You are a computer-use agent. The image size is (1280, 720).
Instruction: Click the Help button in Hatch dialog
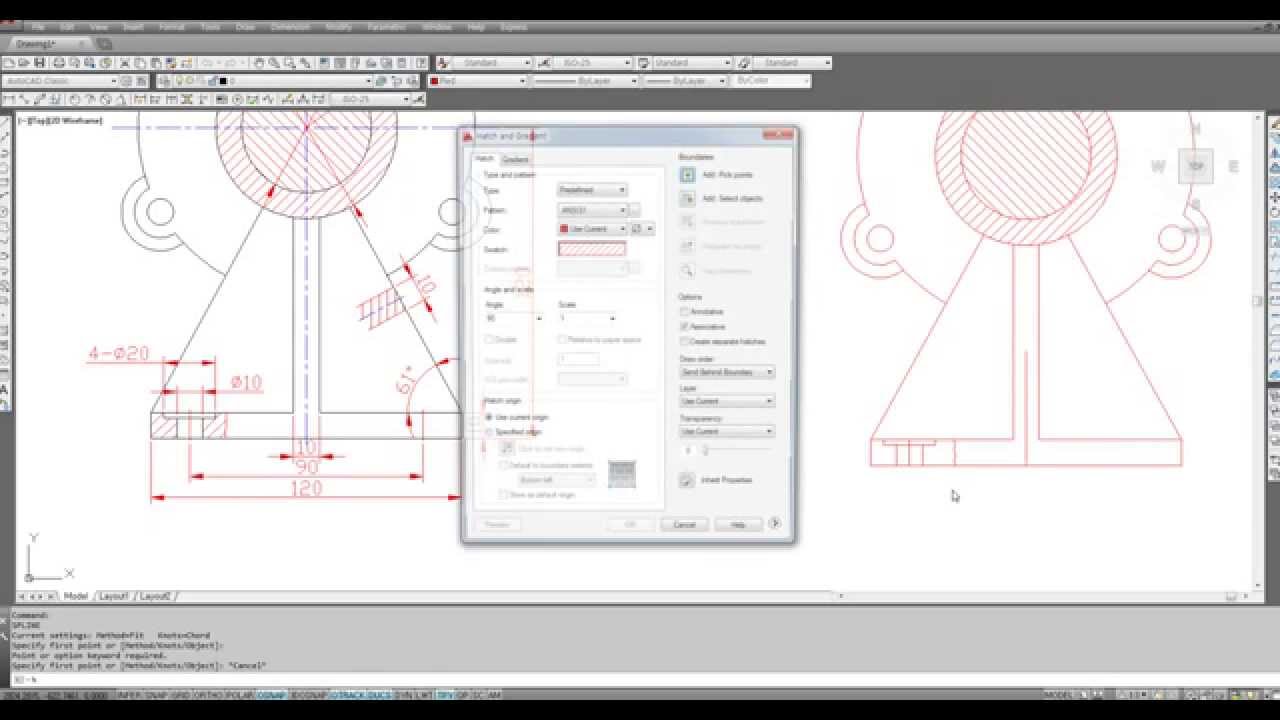pyautogui.click(x=738, y=524)
